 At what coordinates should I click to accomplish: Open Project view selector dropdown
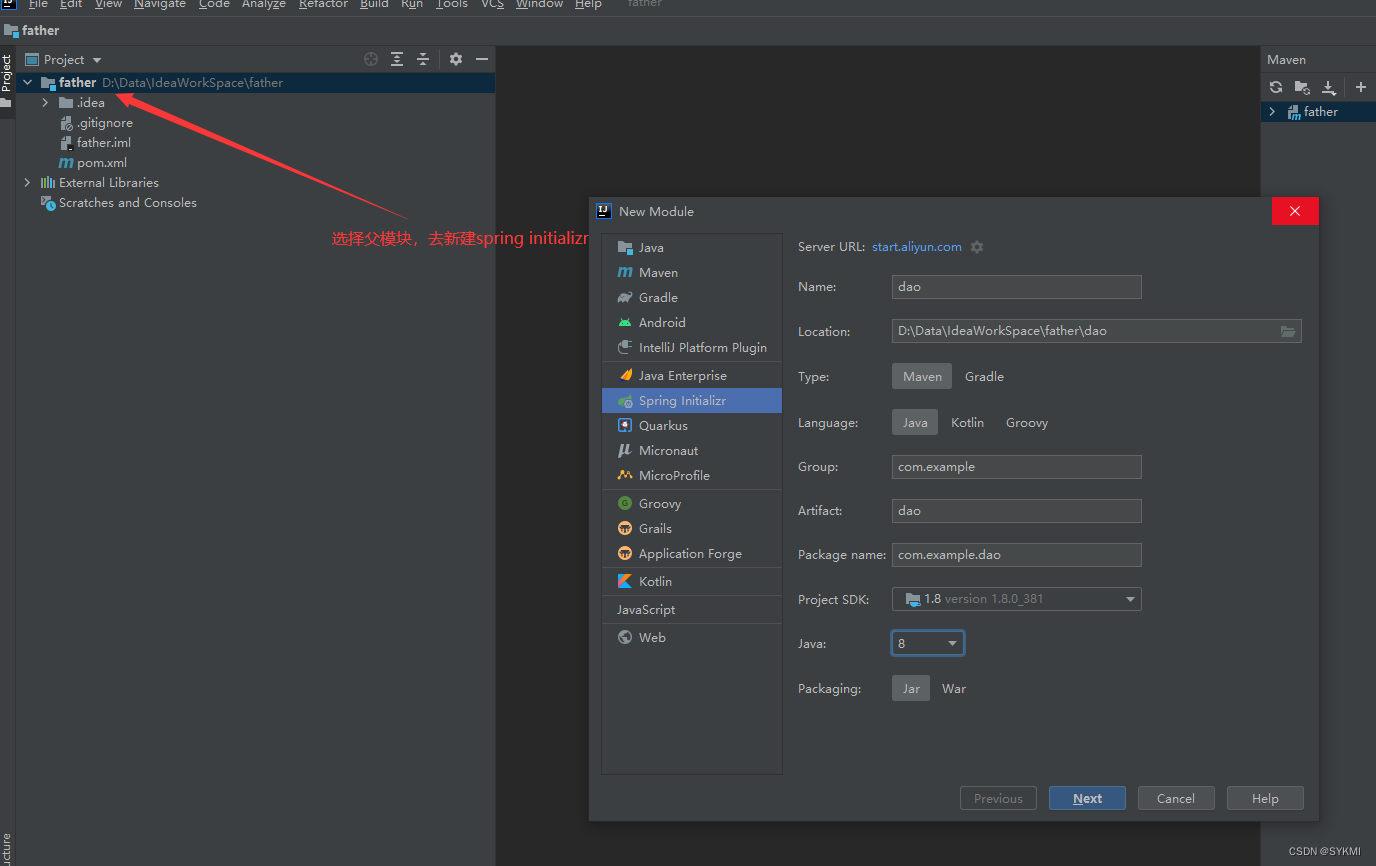63,59
